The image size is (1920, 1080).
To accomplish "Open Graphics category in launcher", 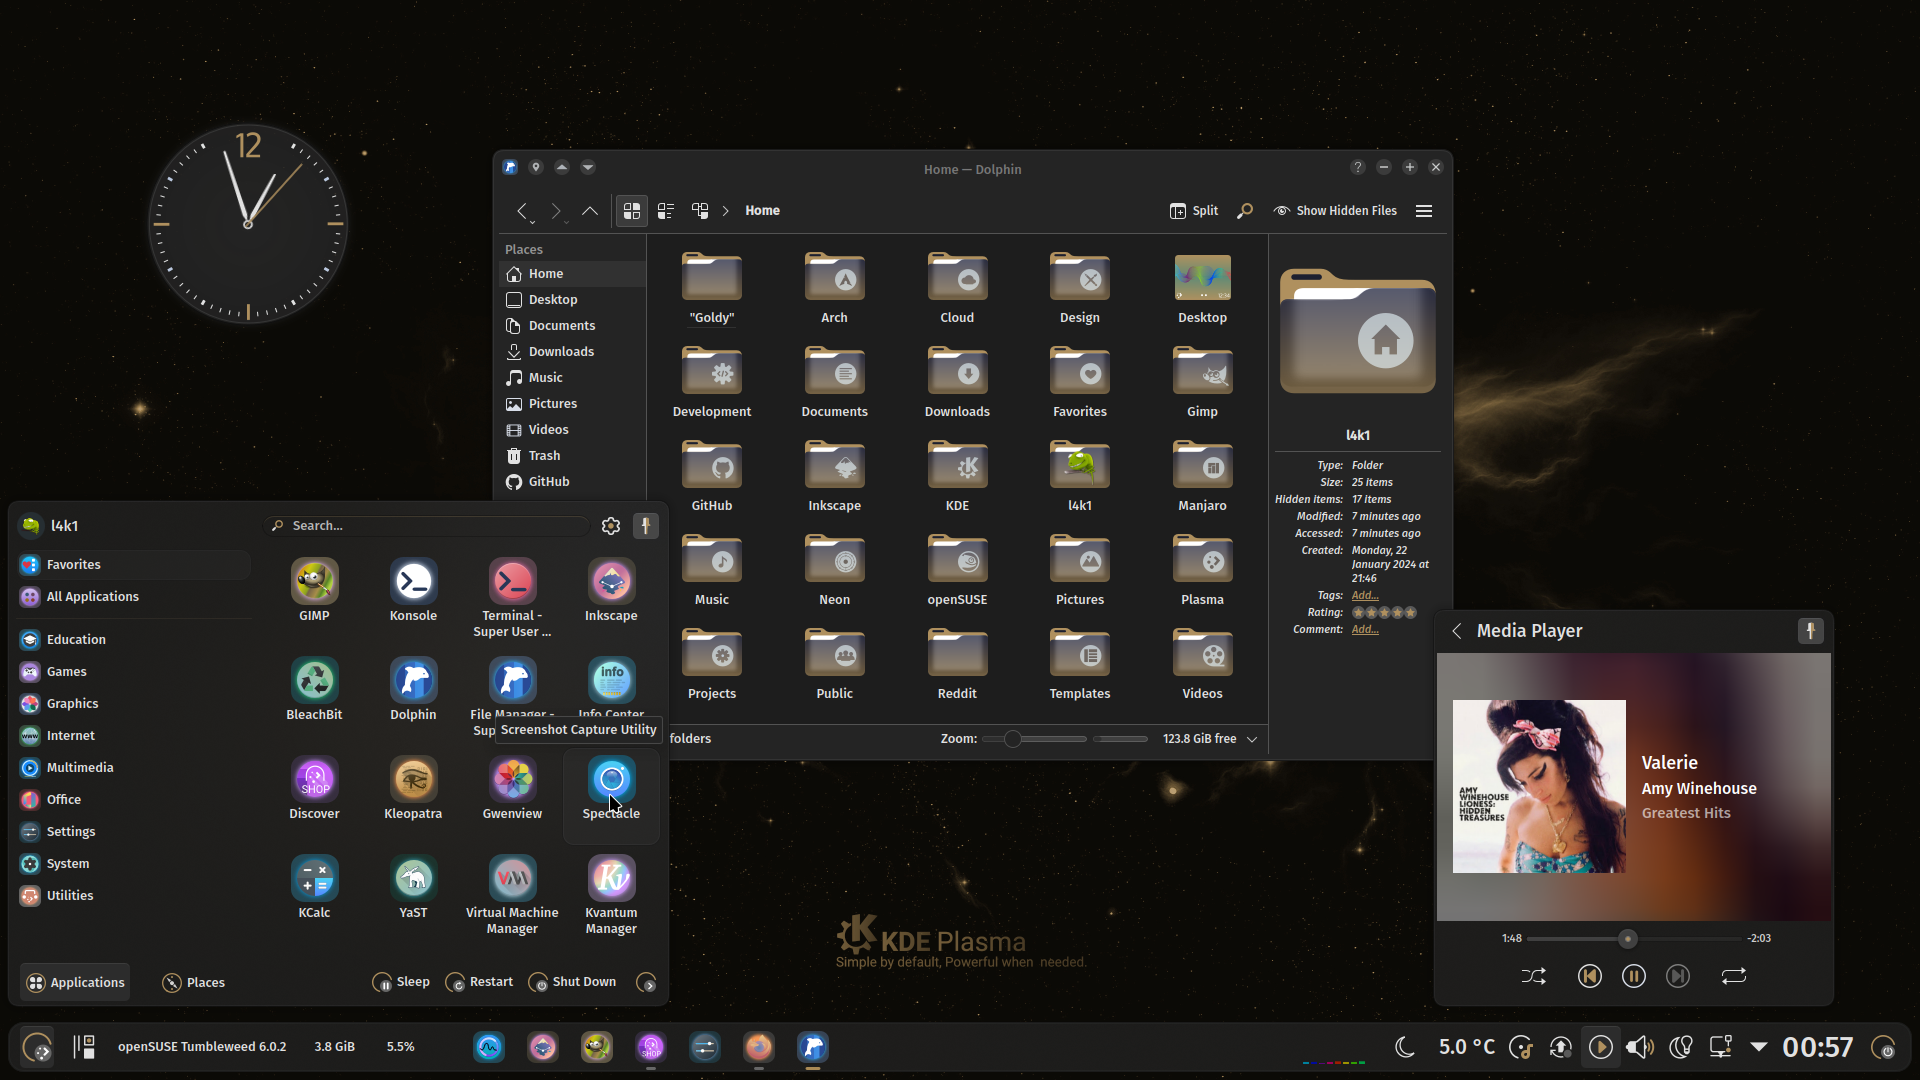I will click(x=134, y=704).
